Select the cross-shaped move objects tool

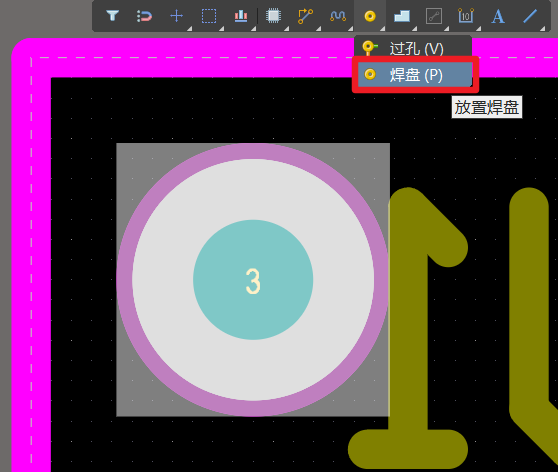point(177,16)
